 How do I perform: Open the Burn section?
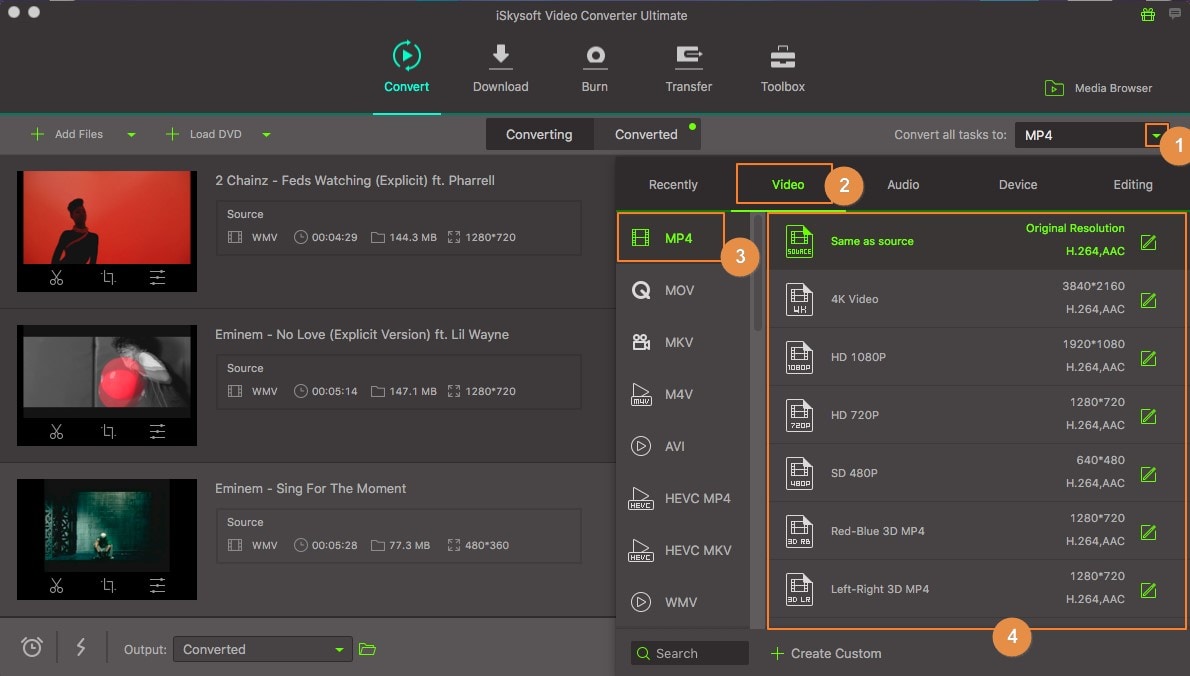(595, 68)
